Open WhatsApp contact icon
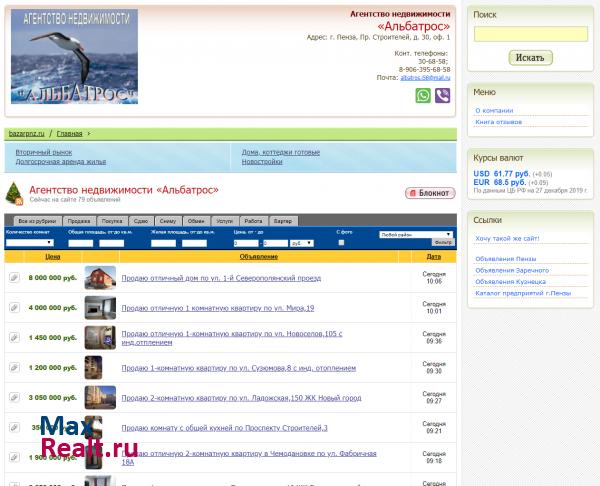The height and width of the screenshot is (486, 600). click(x=423, y=95)
